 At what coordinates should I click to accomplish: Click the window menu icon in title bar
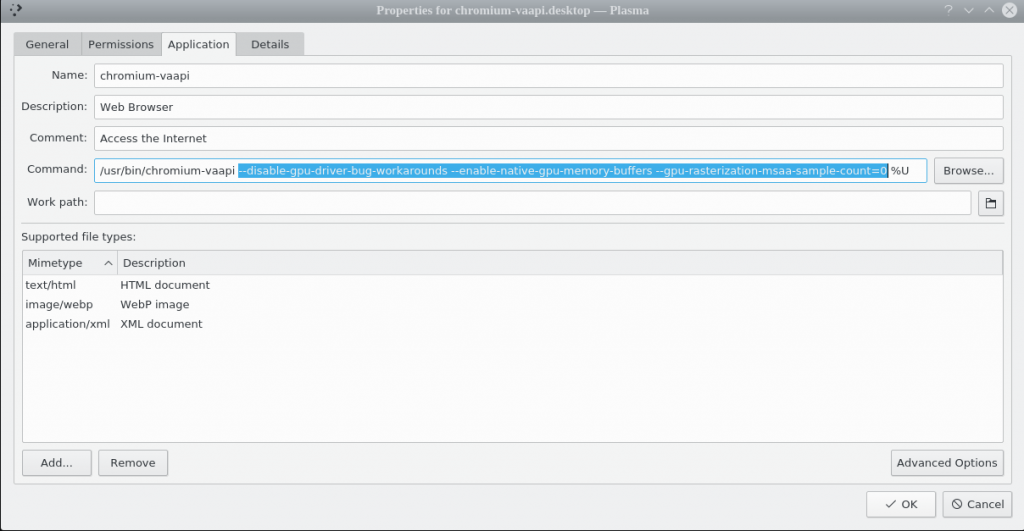15,10
